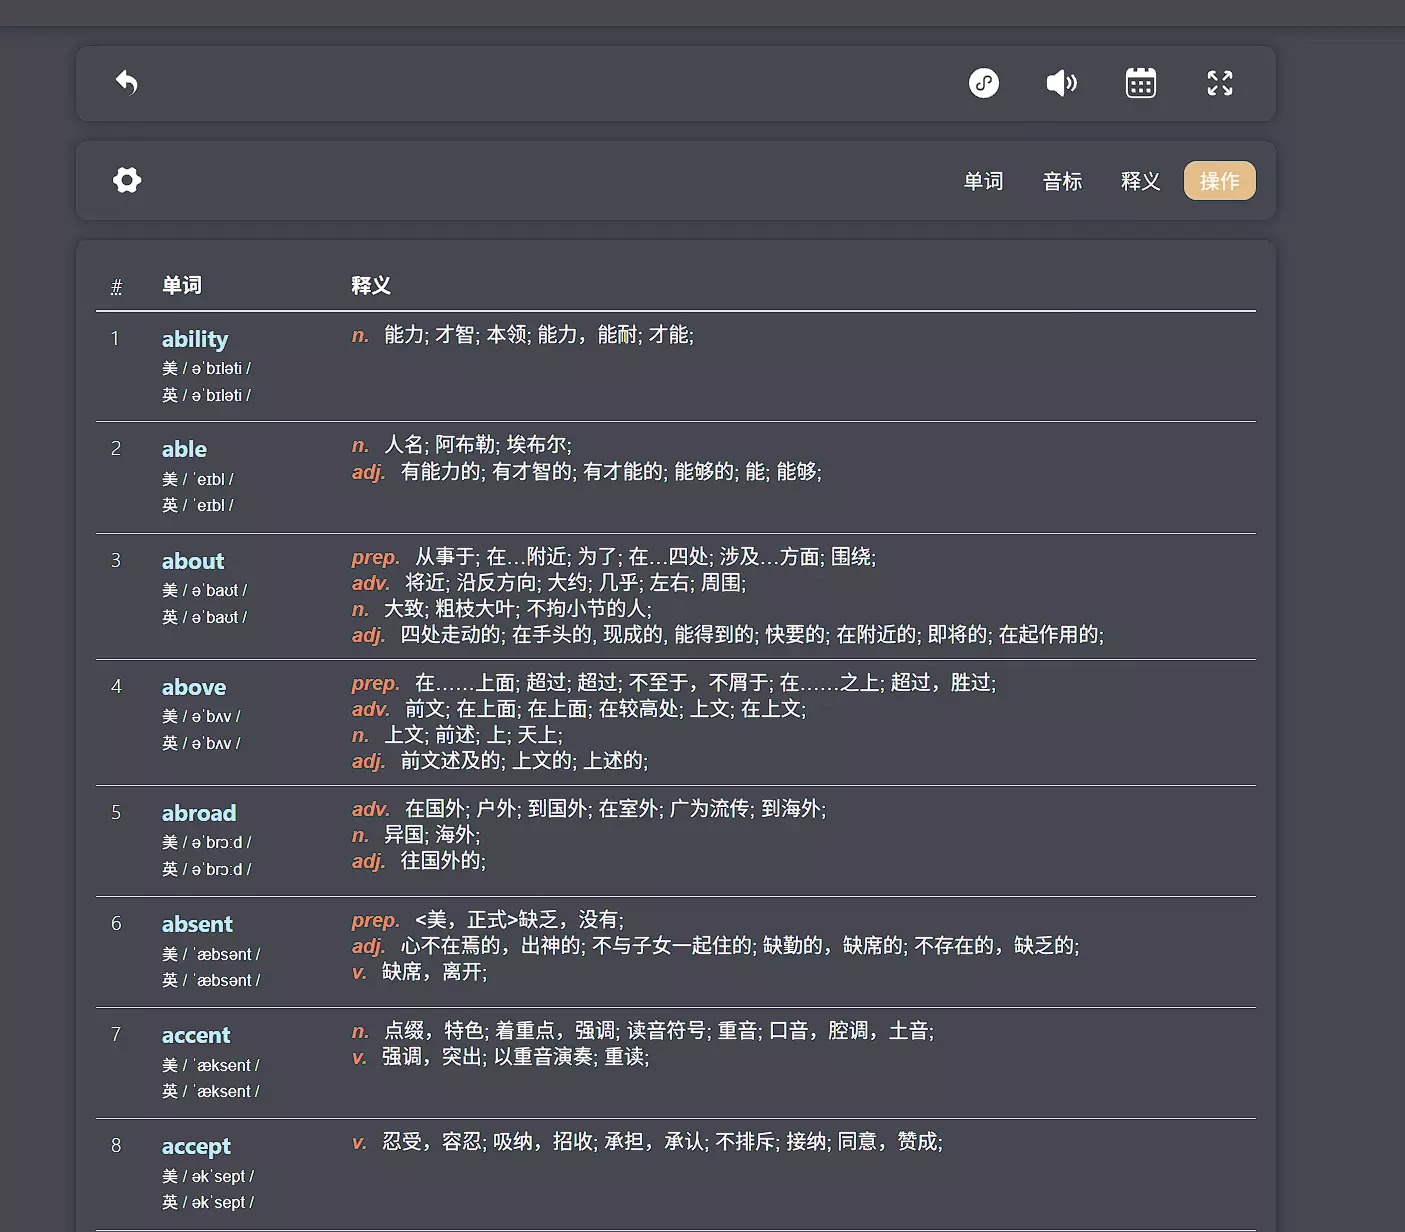Click the word 'abroad'
The height and width of the screenshot is (1232, 1405).
click(x=199, y=813)
